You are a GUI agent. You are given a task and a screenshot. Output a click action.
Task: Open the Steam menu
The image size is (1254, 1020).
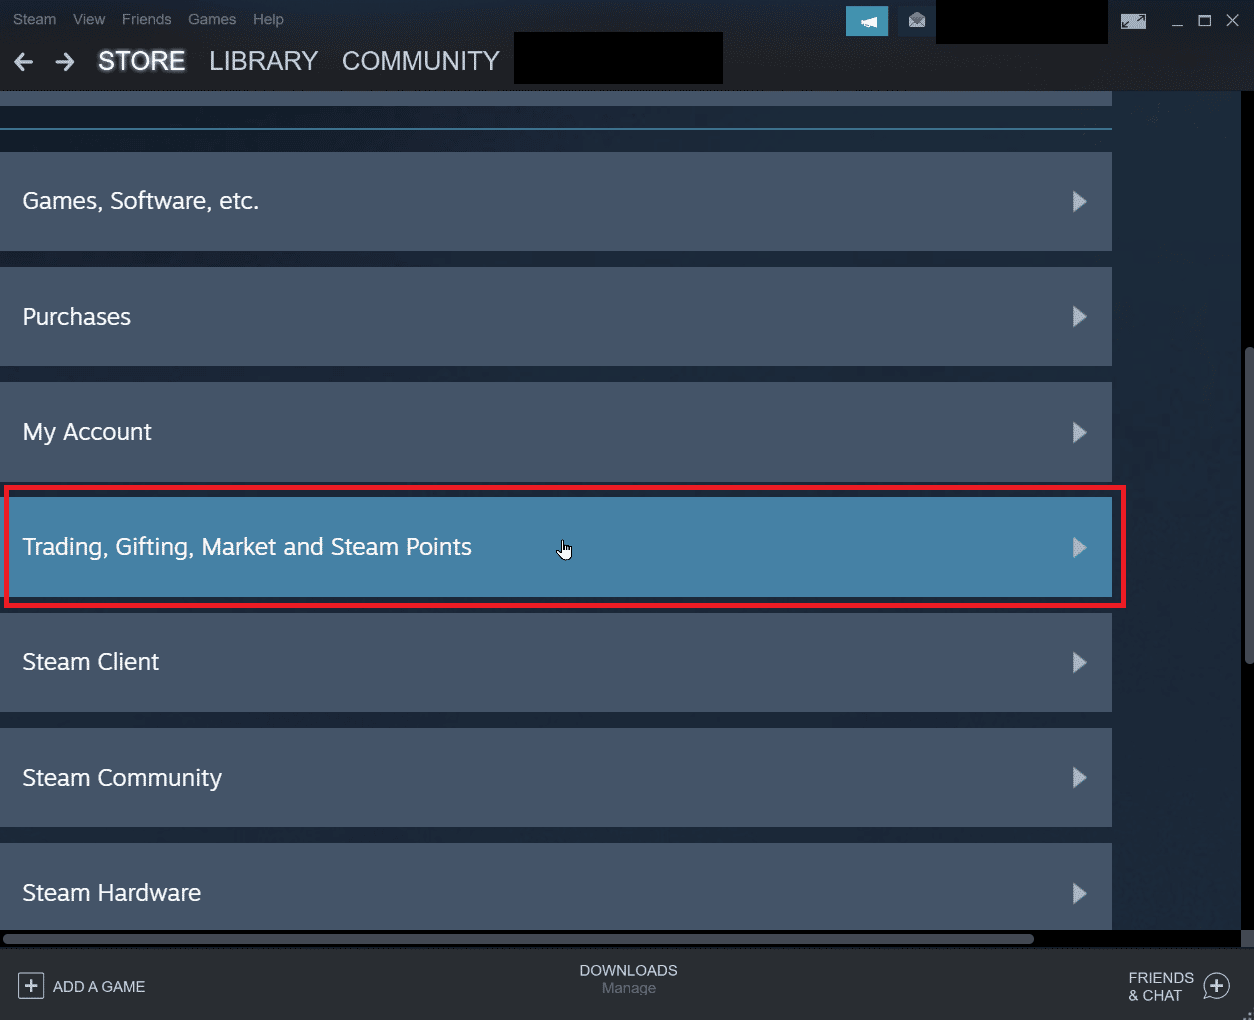click(34, 19)
